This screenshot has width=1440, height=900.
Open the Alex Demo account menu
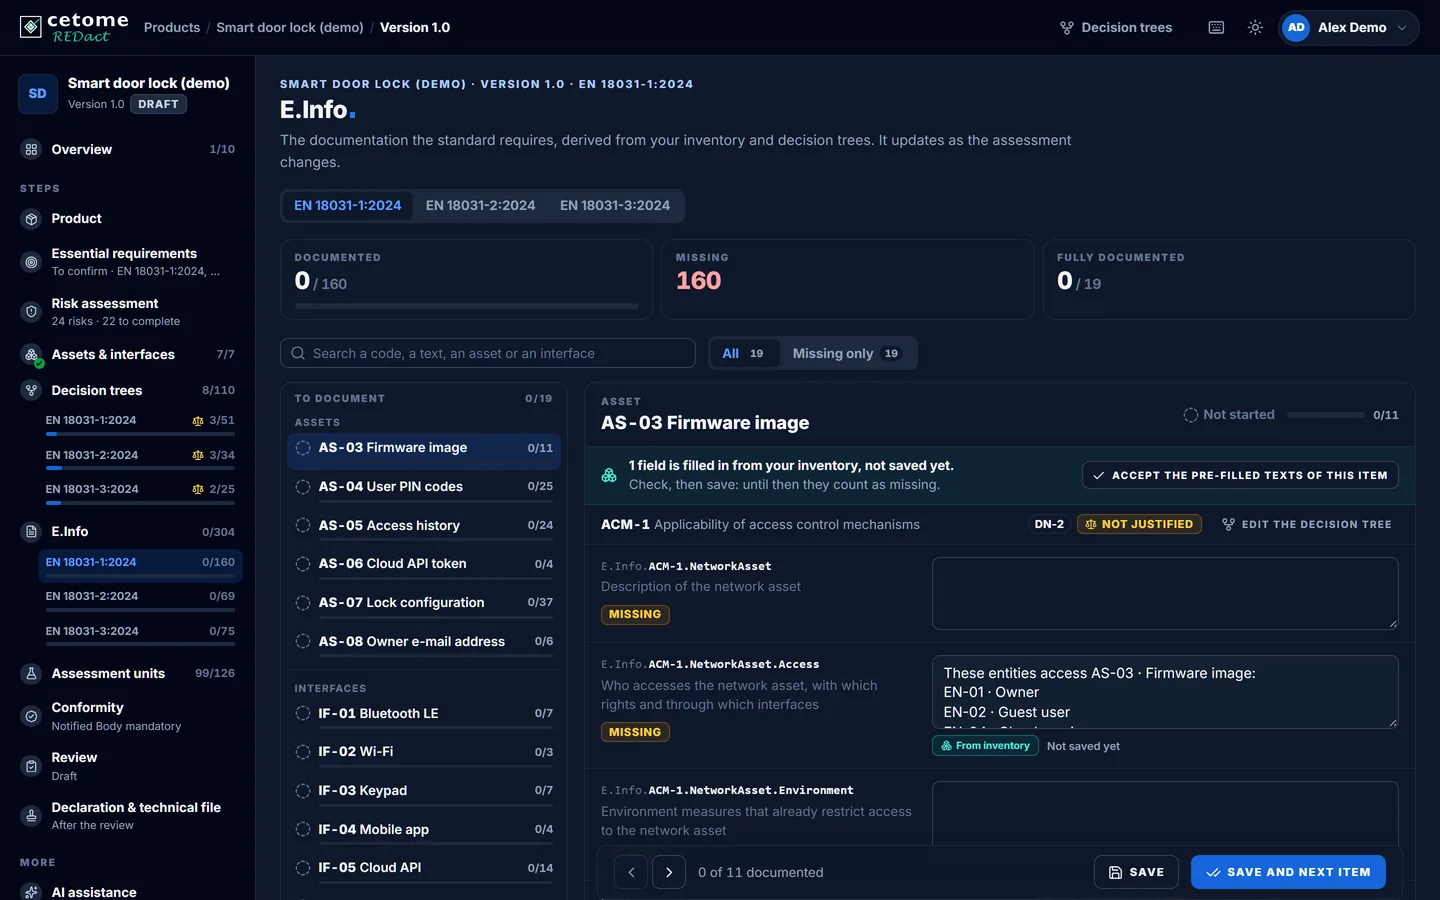click(x=1348, y=28)
